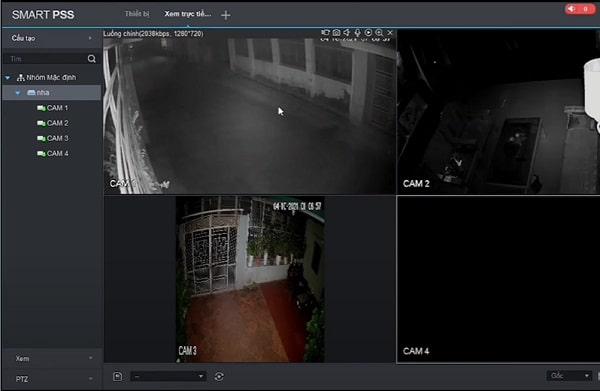
Task: Select Nhóm Mặc định tree row
Action: 52,78
